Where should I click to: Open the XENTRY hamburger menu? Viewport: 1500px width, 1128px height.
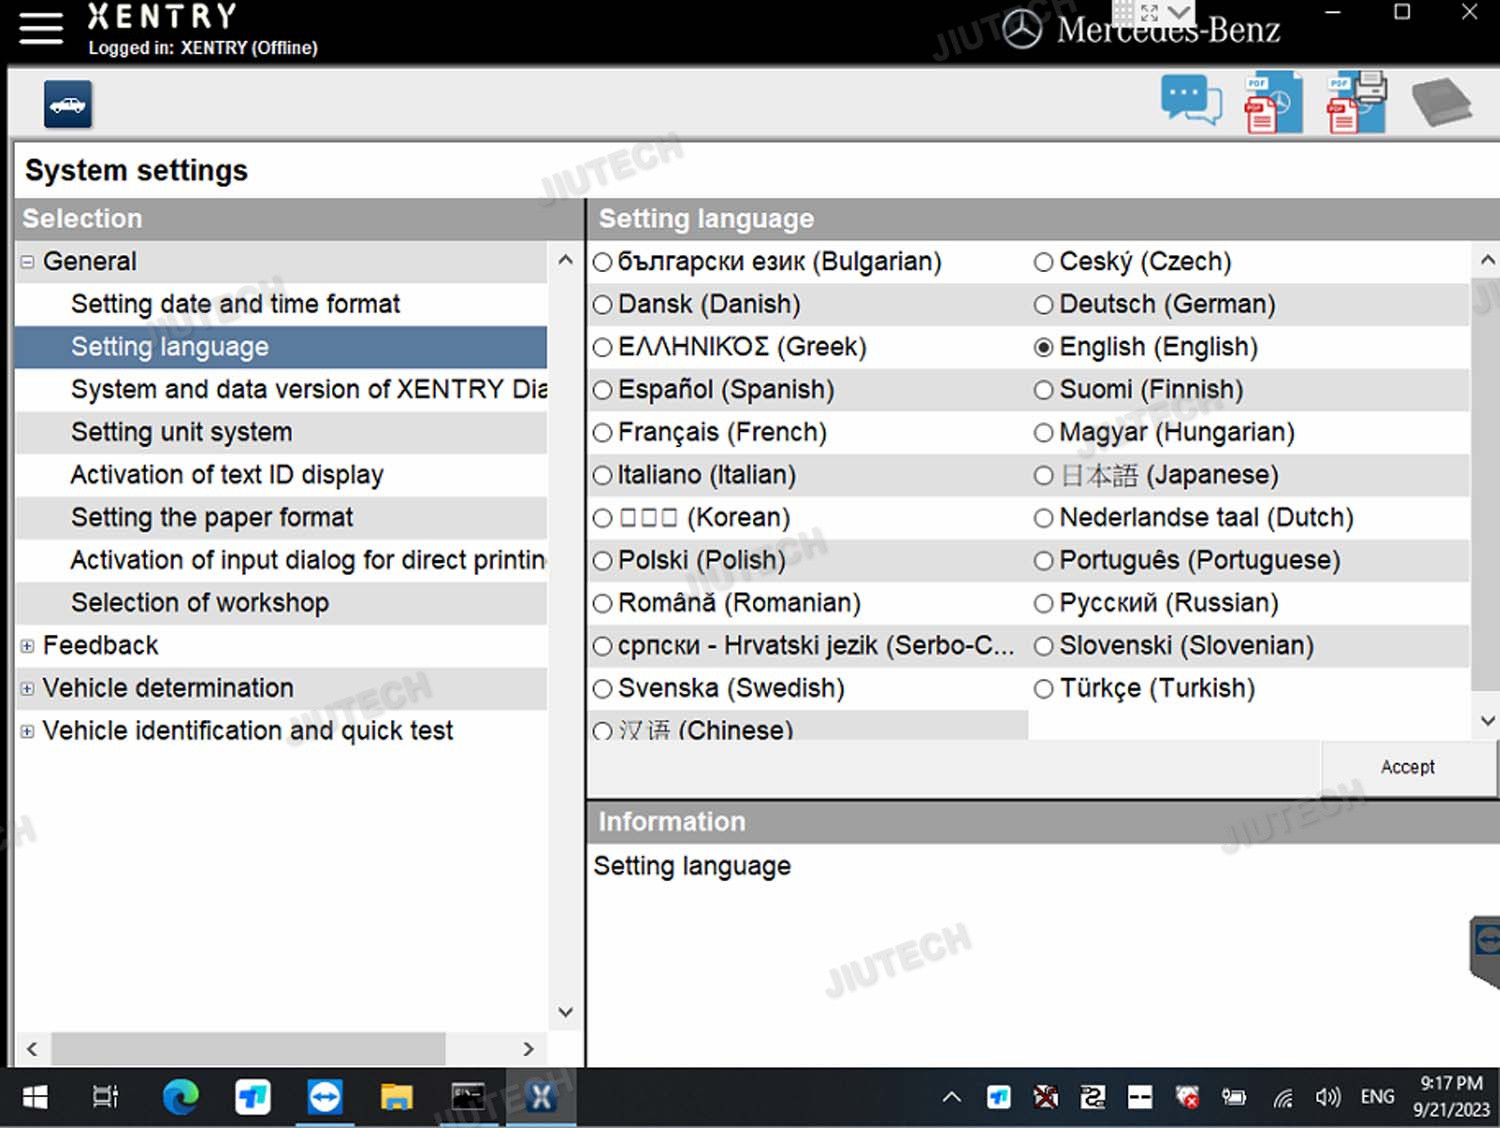point(40,28)
